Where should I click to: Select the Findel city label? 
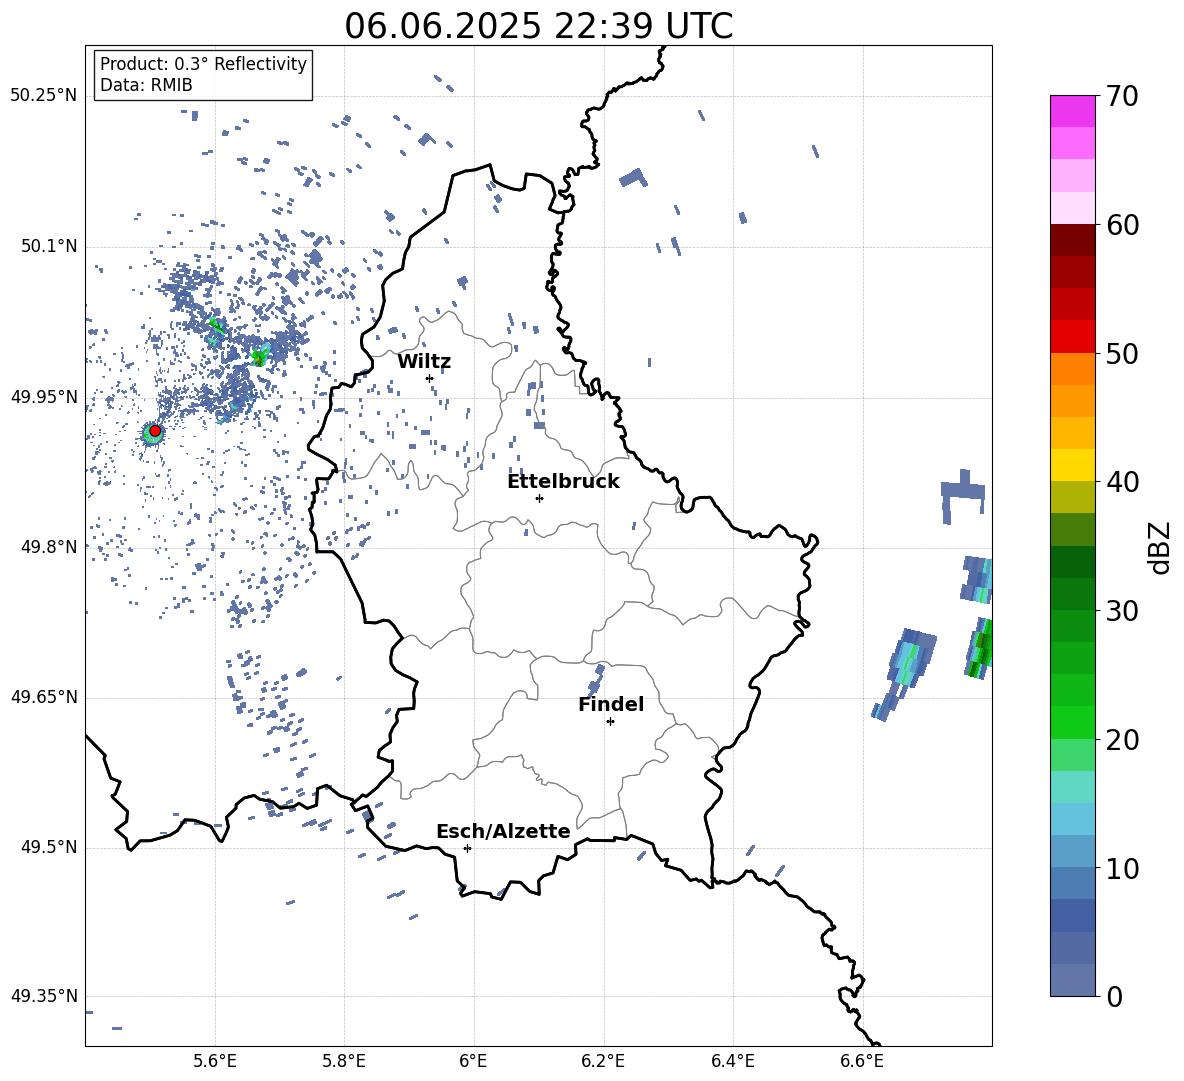tap(611, 704)
